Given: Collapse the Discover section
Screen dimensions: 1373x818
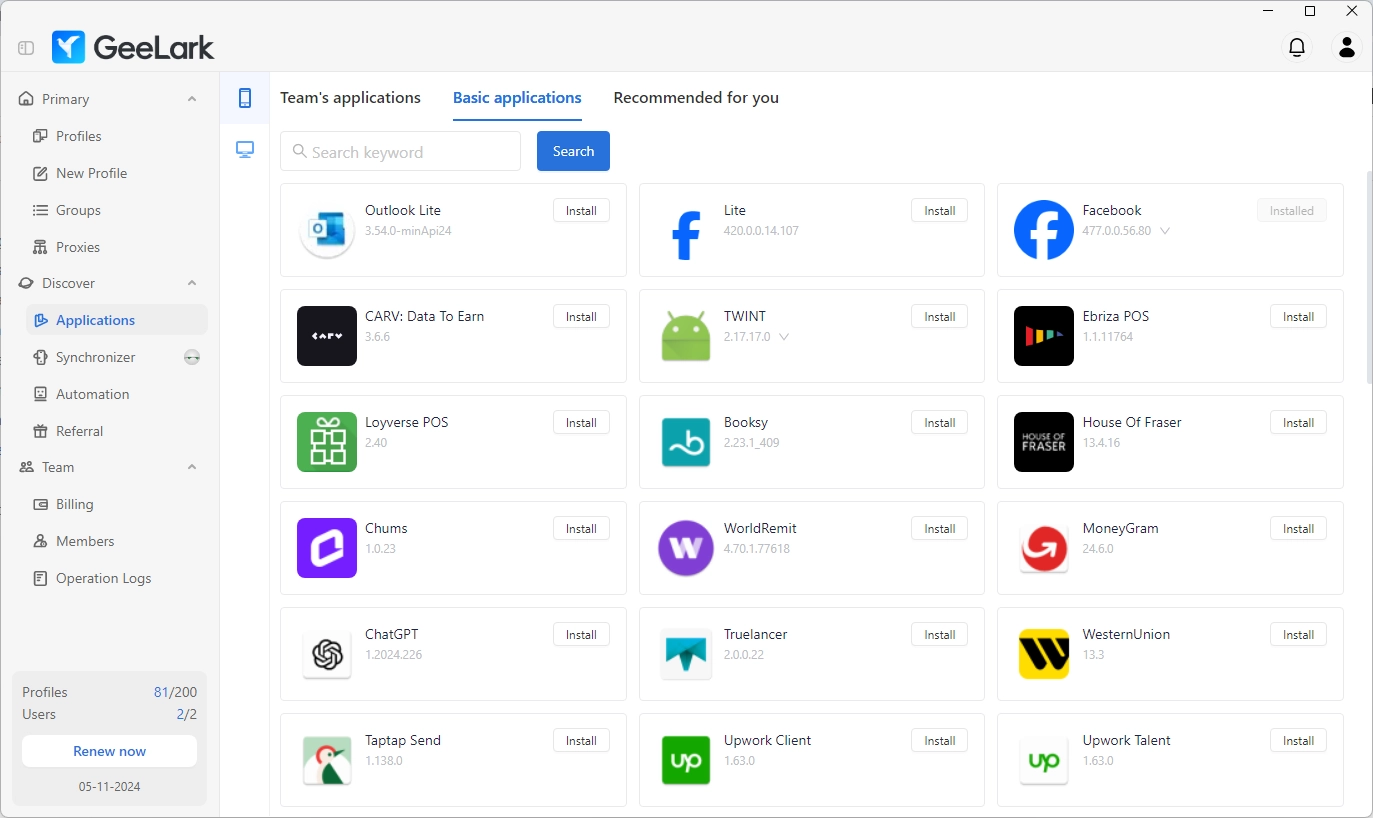Looking at the screenshot, I should 192,283.
